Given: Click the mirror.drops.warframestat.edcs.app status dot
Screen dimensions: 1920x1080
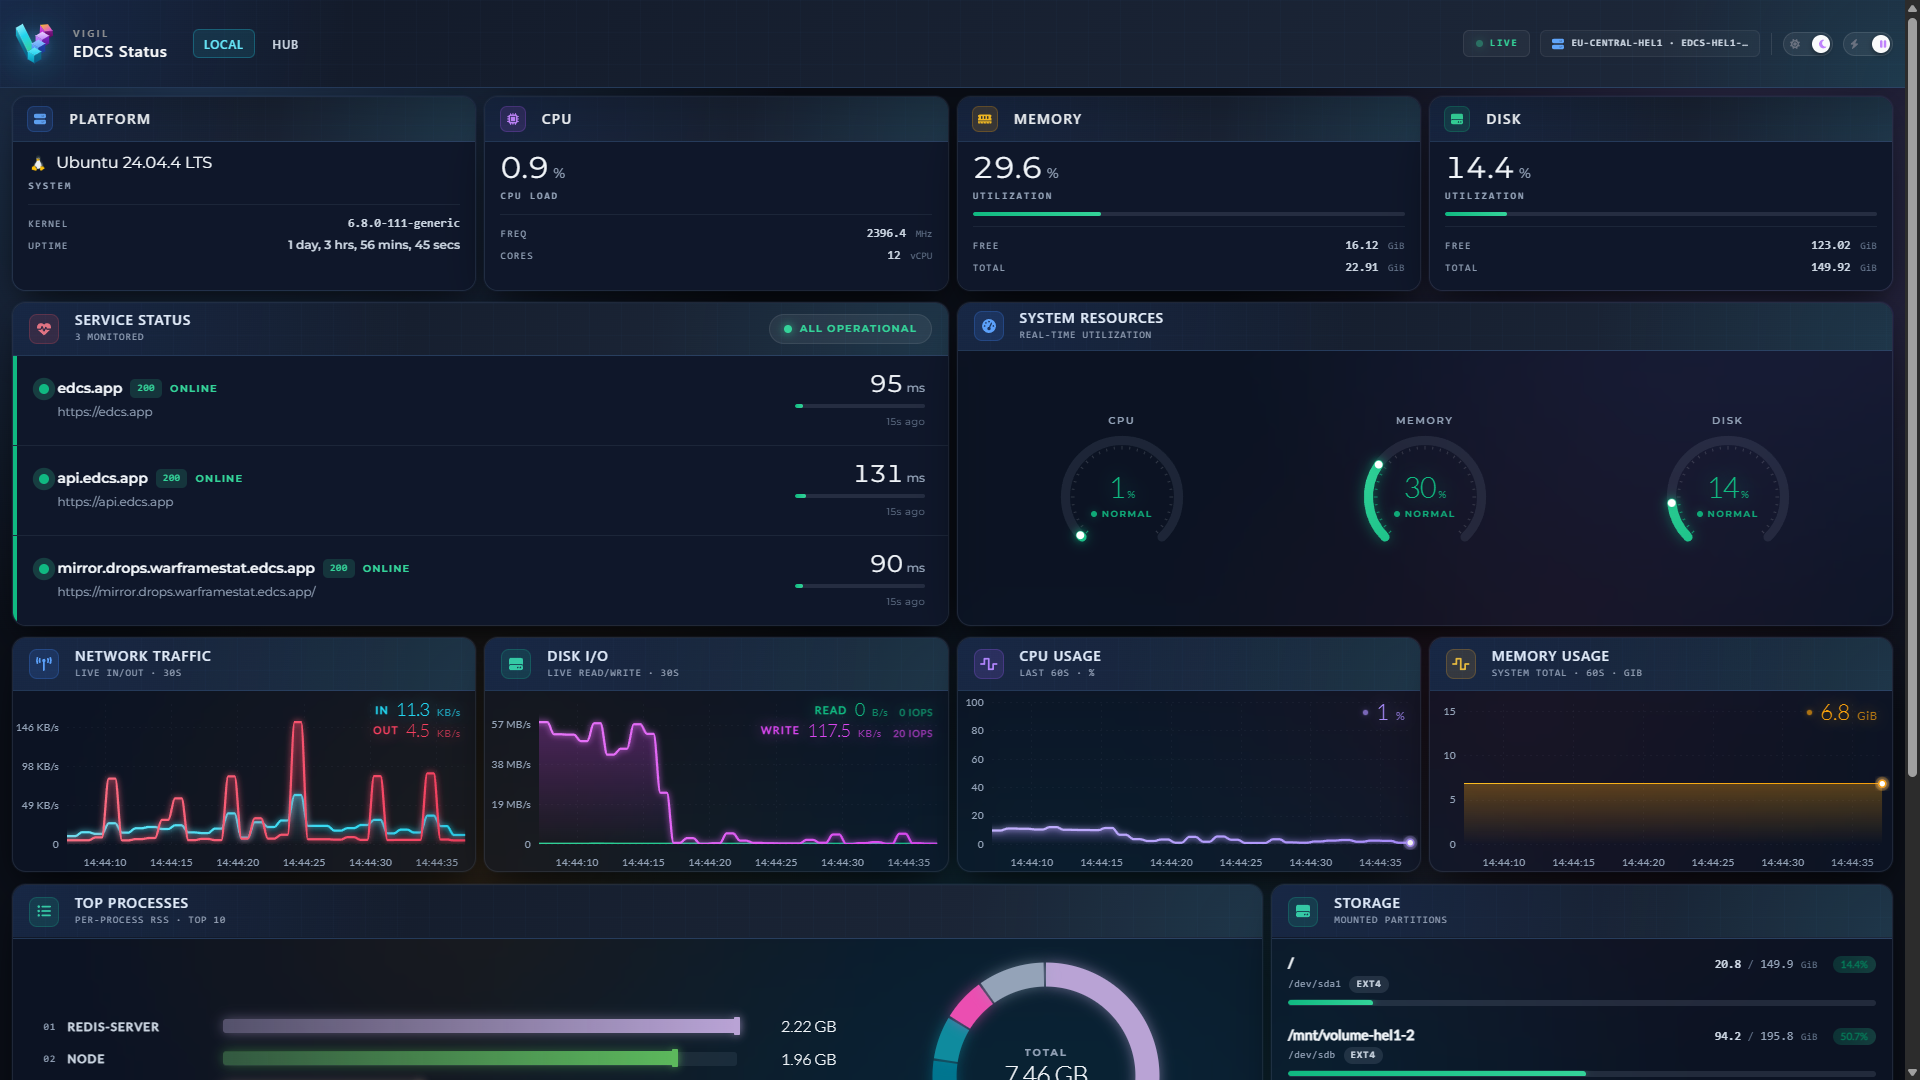Looking at the screenshot, I should click(44, 569).
